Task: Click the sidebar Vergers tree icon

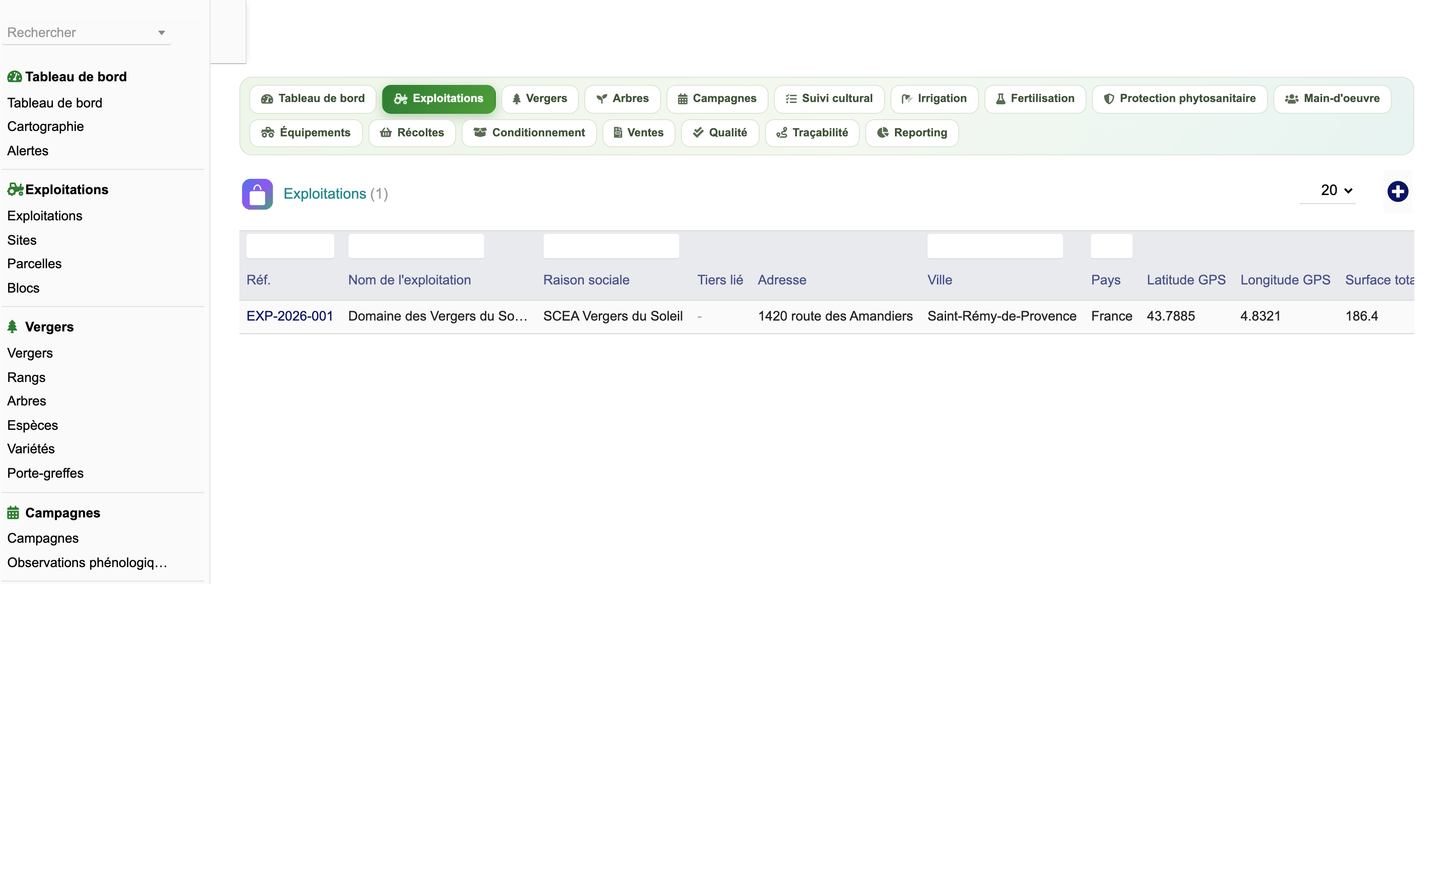Action: [x=13, y=327]
